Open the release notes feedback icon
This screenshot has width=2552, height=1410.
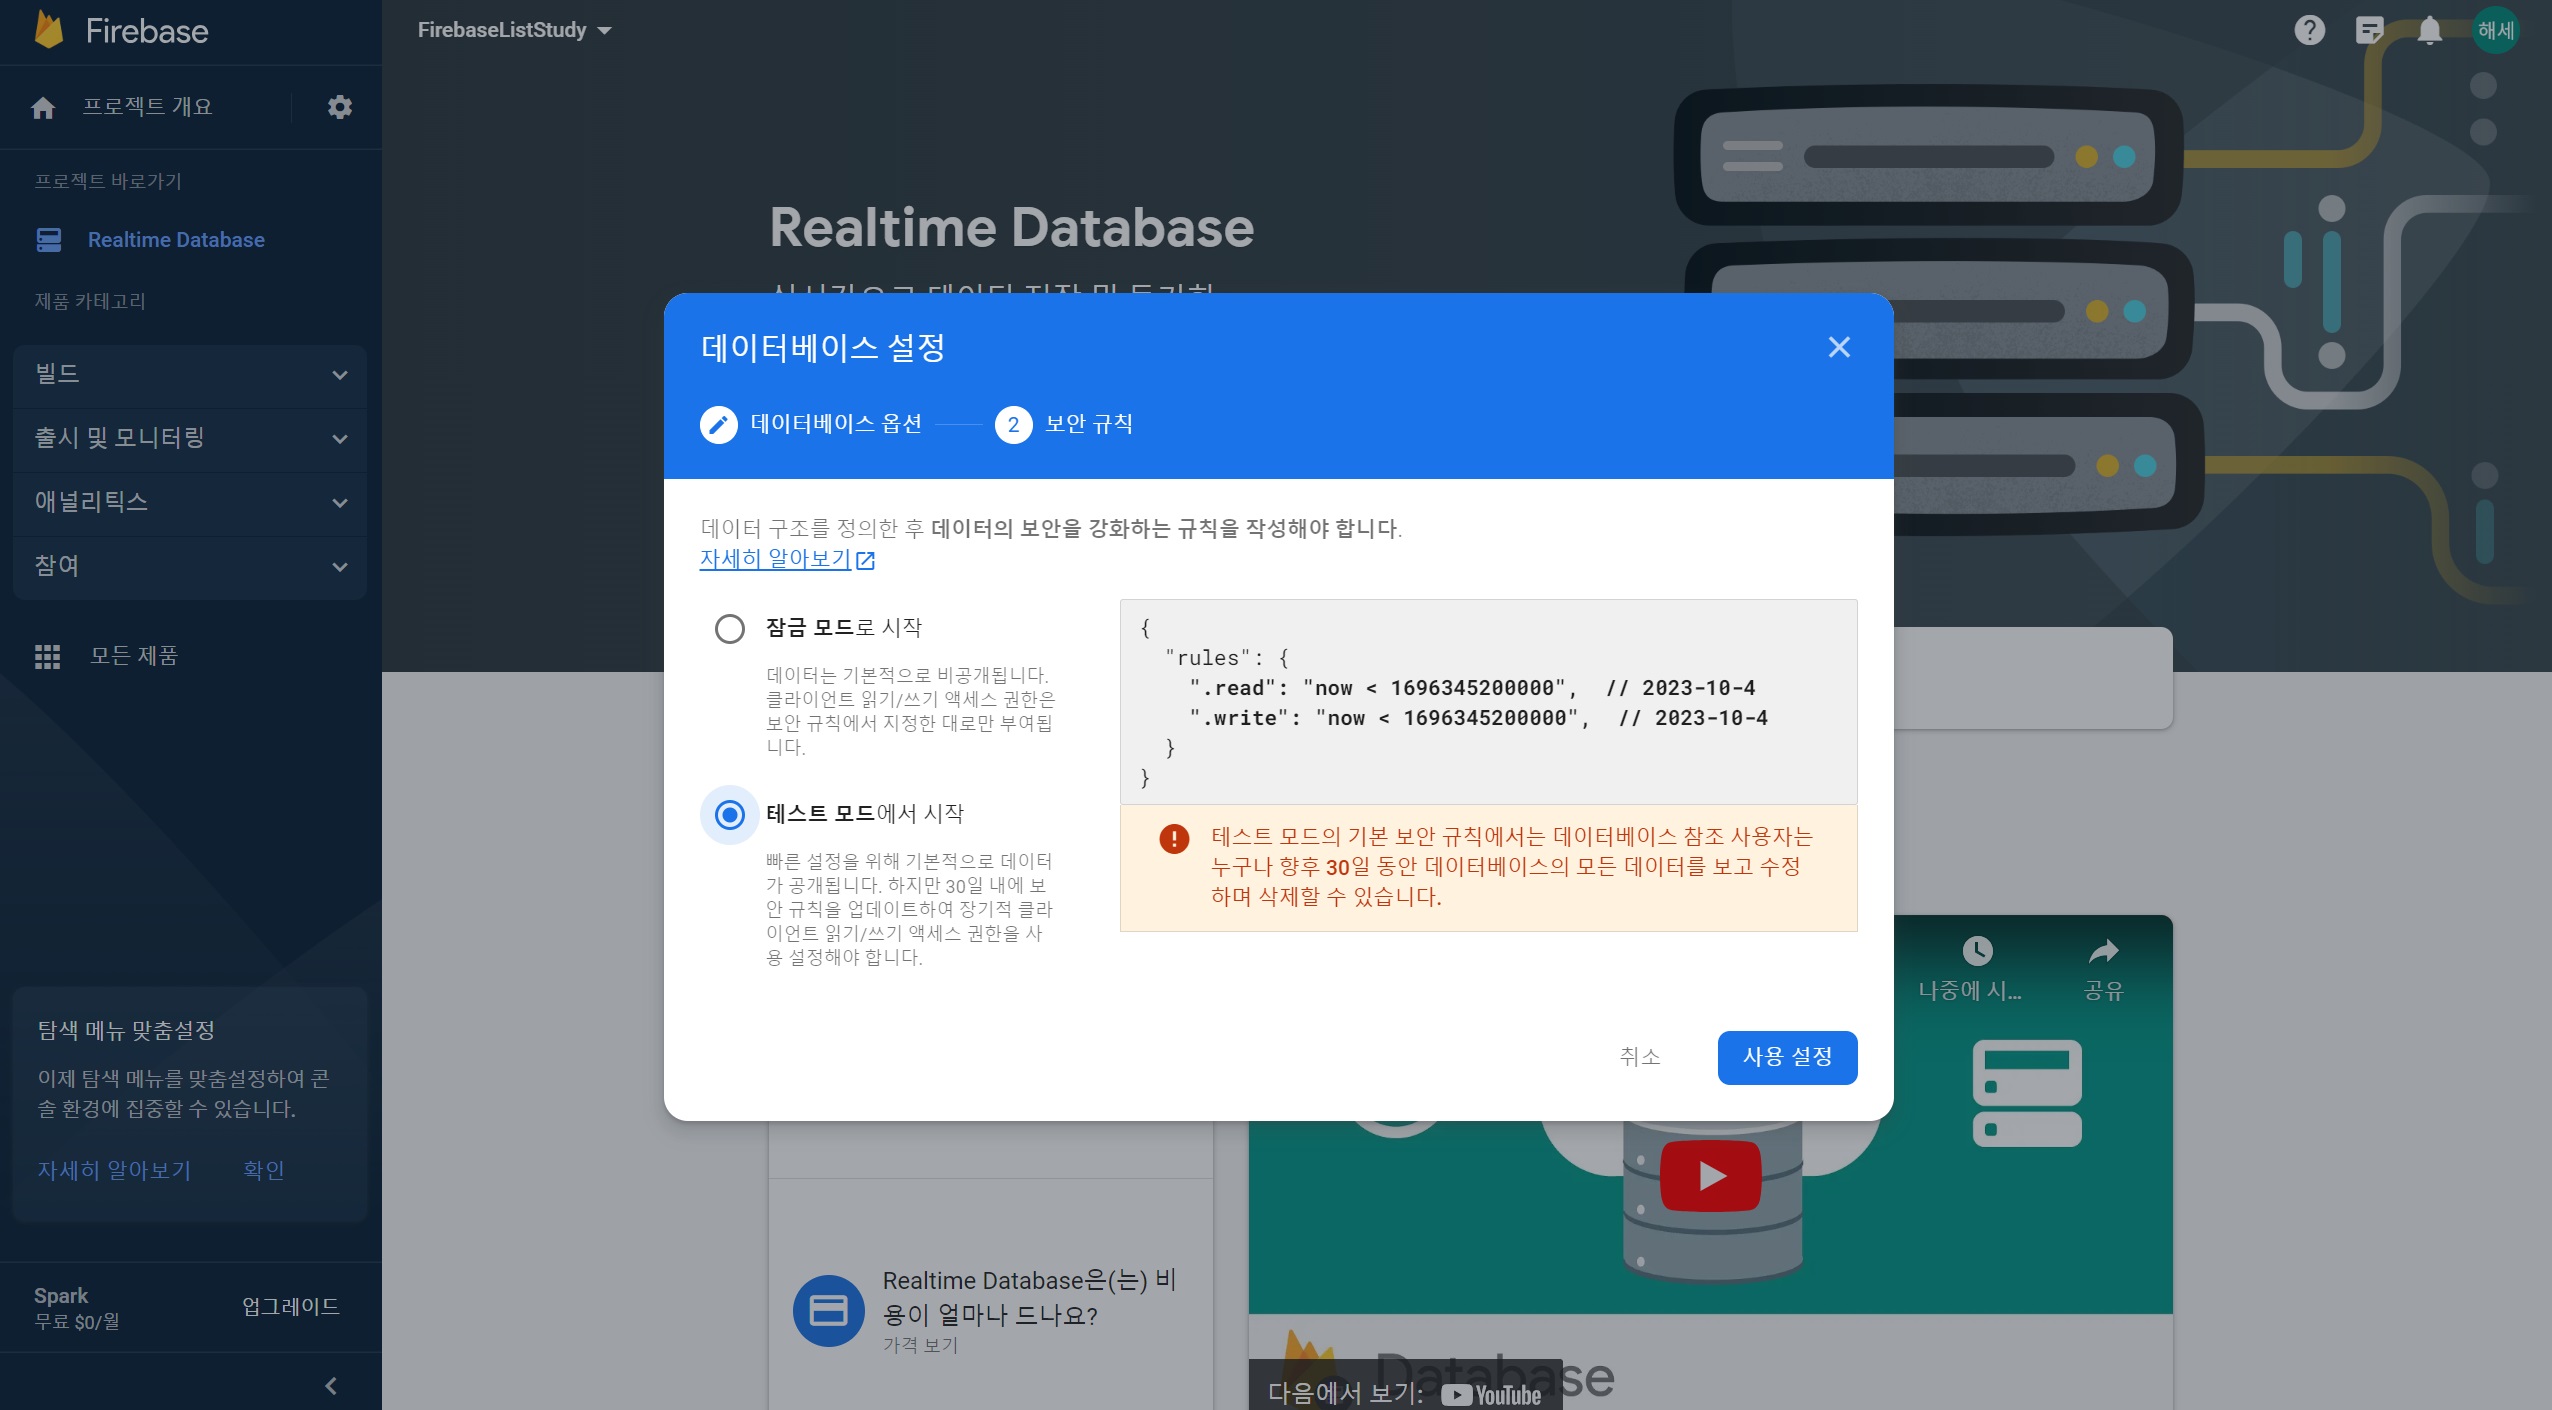coord(2369,30)
